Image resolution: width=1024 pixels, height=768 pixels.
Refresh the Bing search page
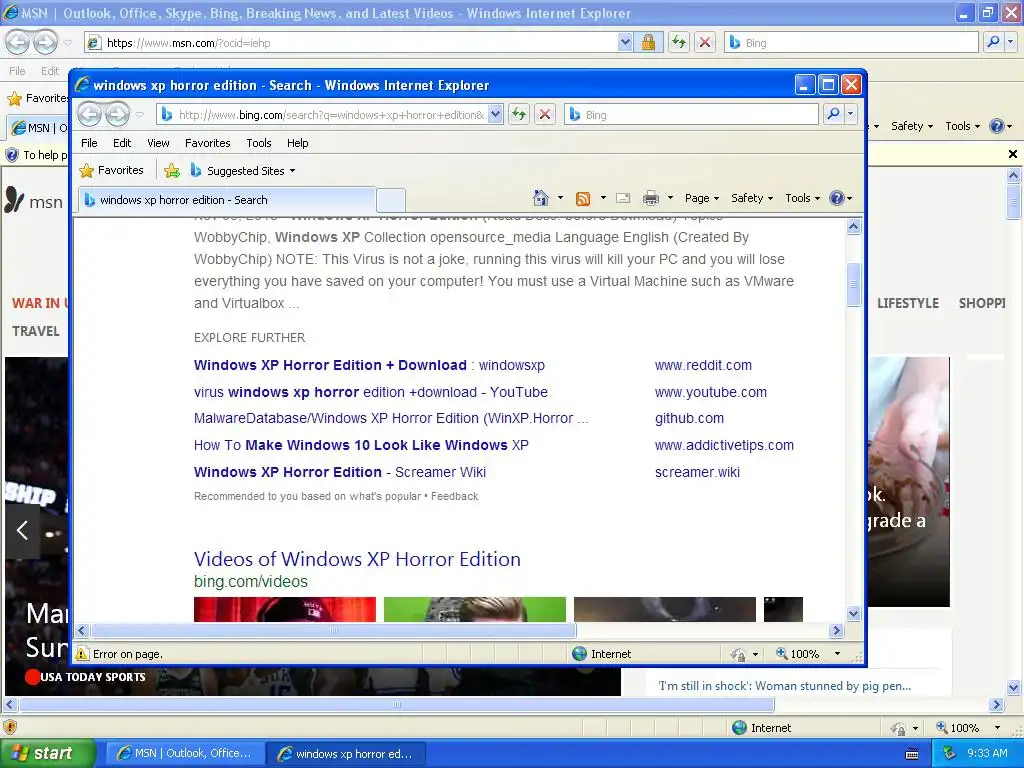coord(519,115)
